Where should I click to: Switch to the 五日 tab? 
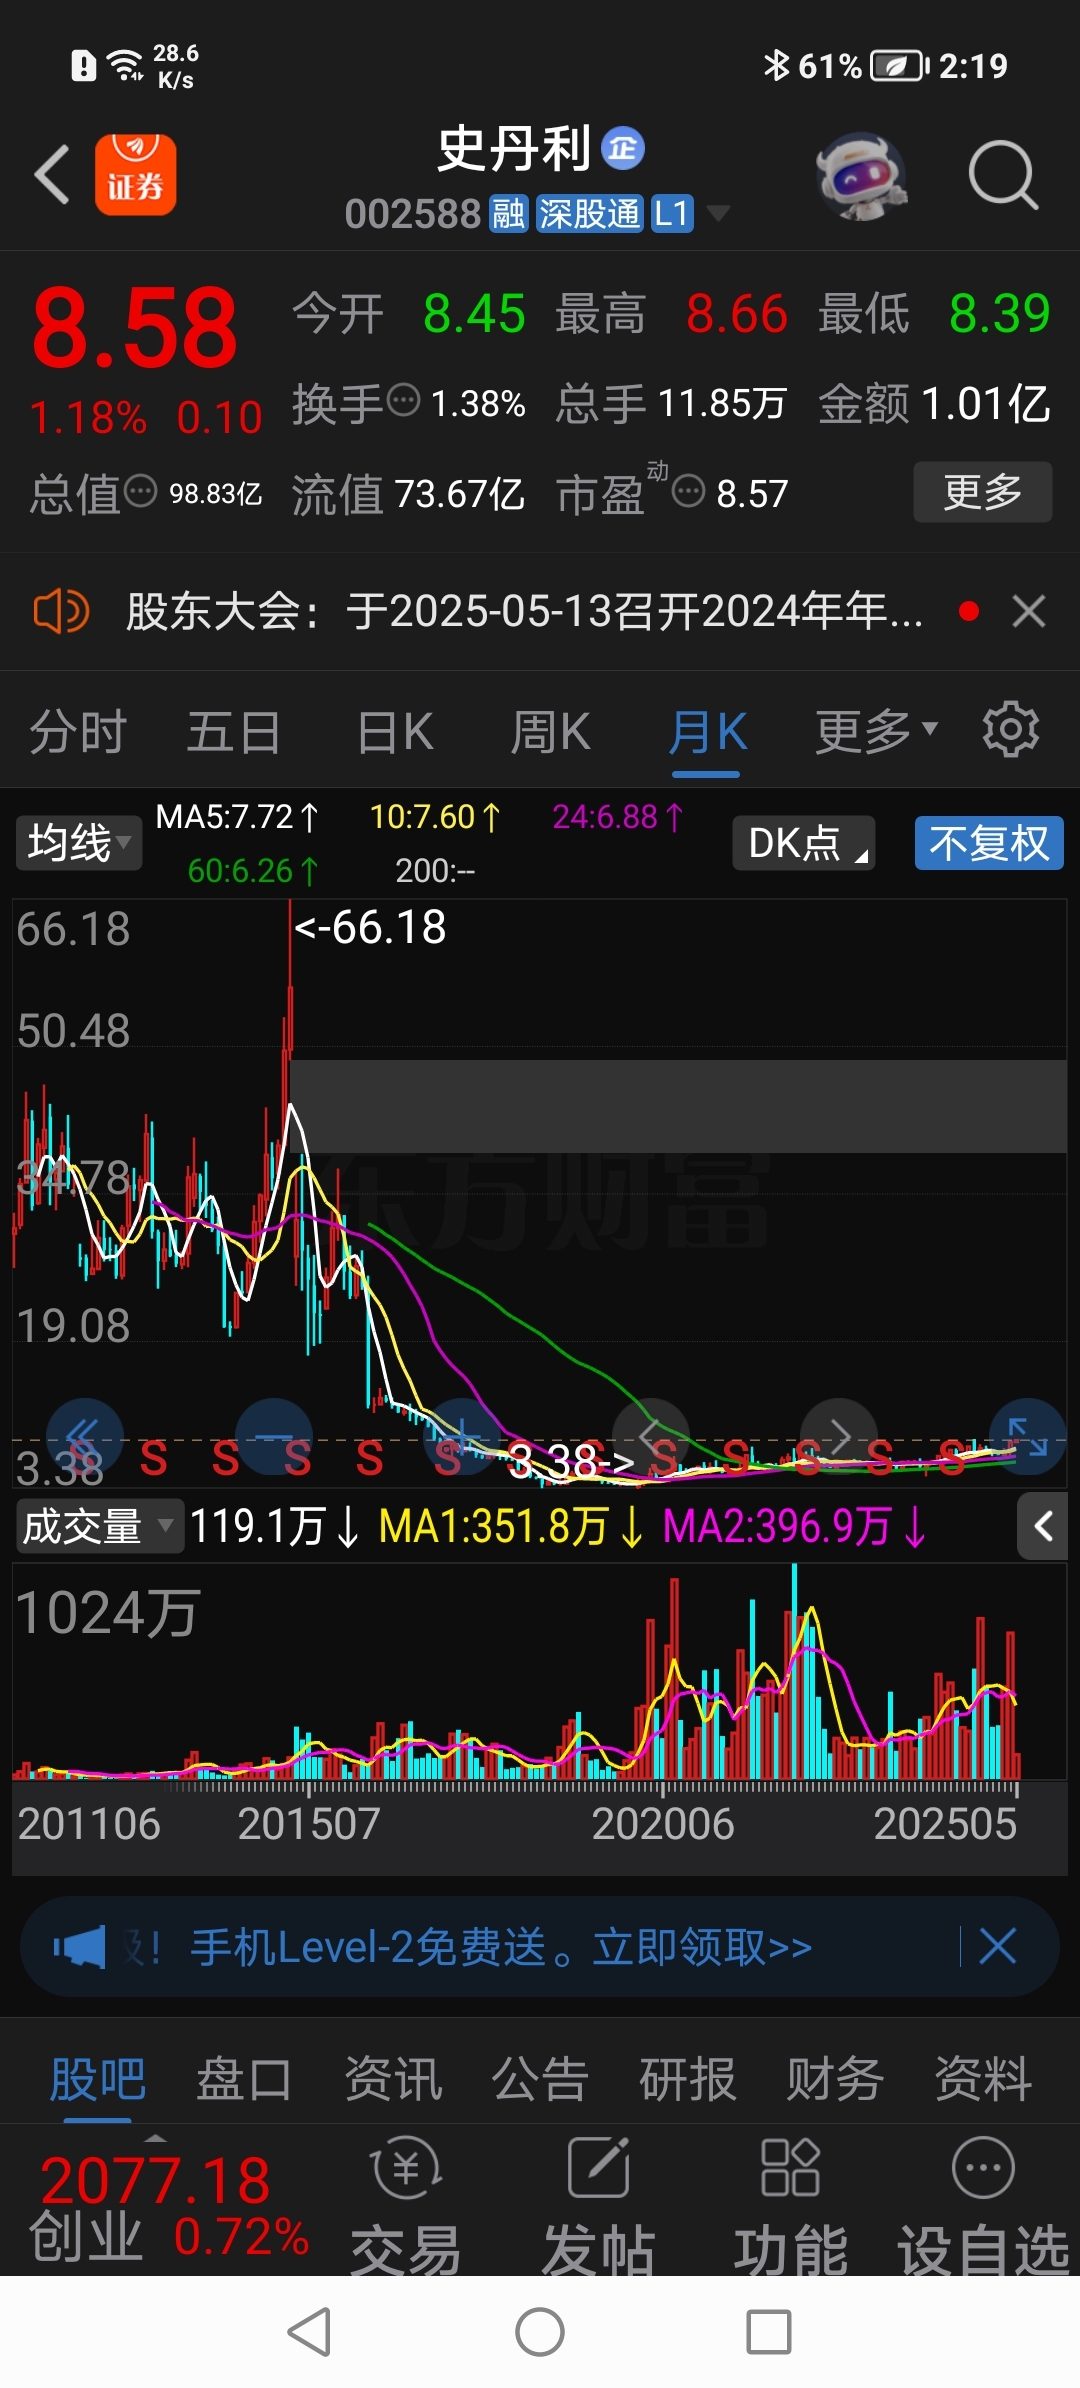234,731
